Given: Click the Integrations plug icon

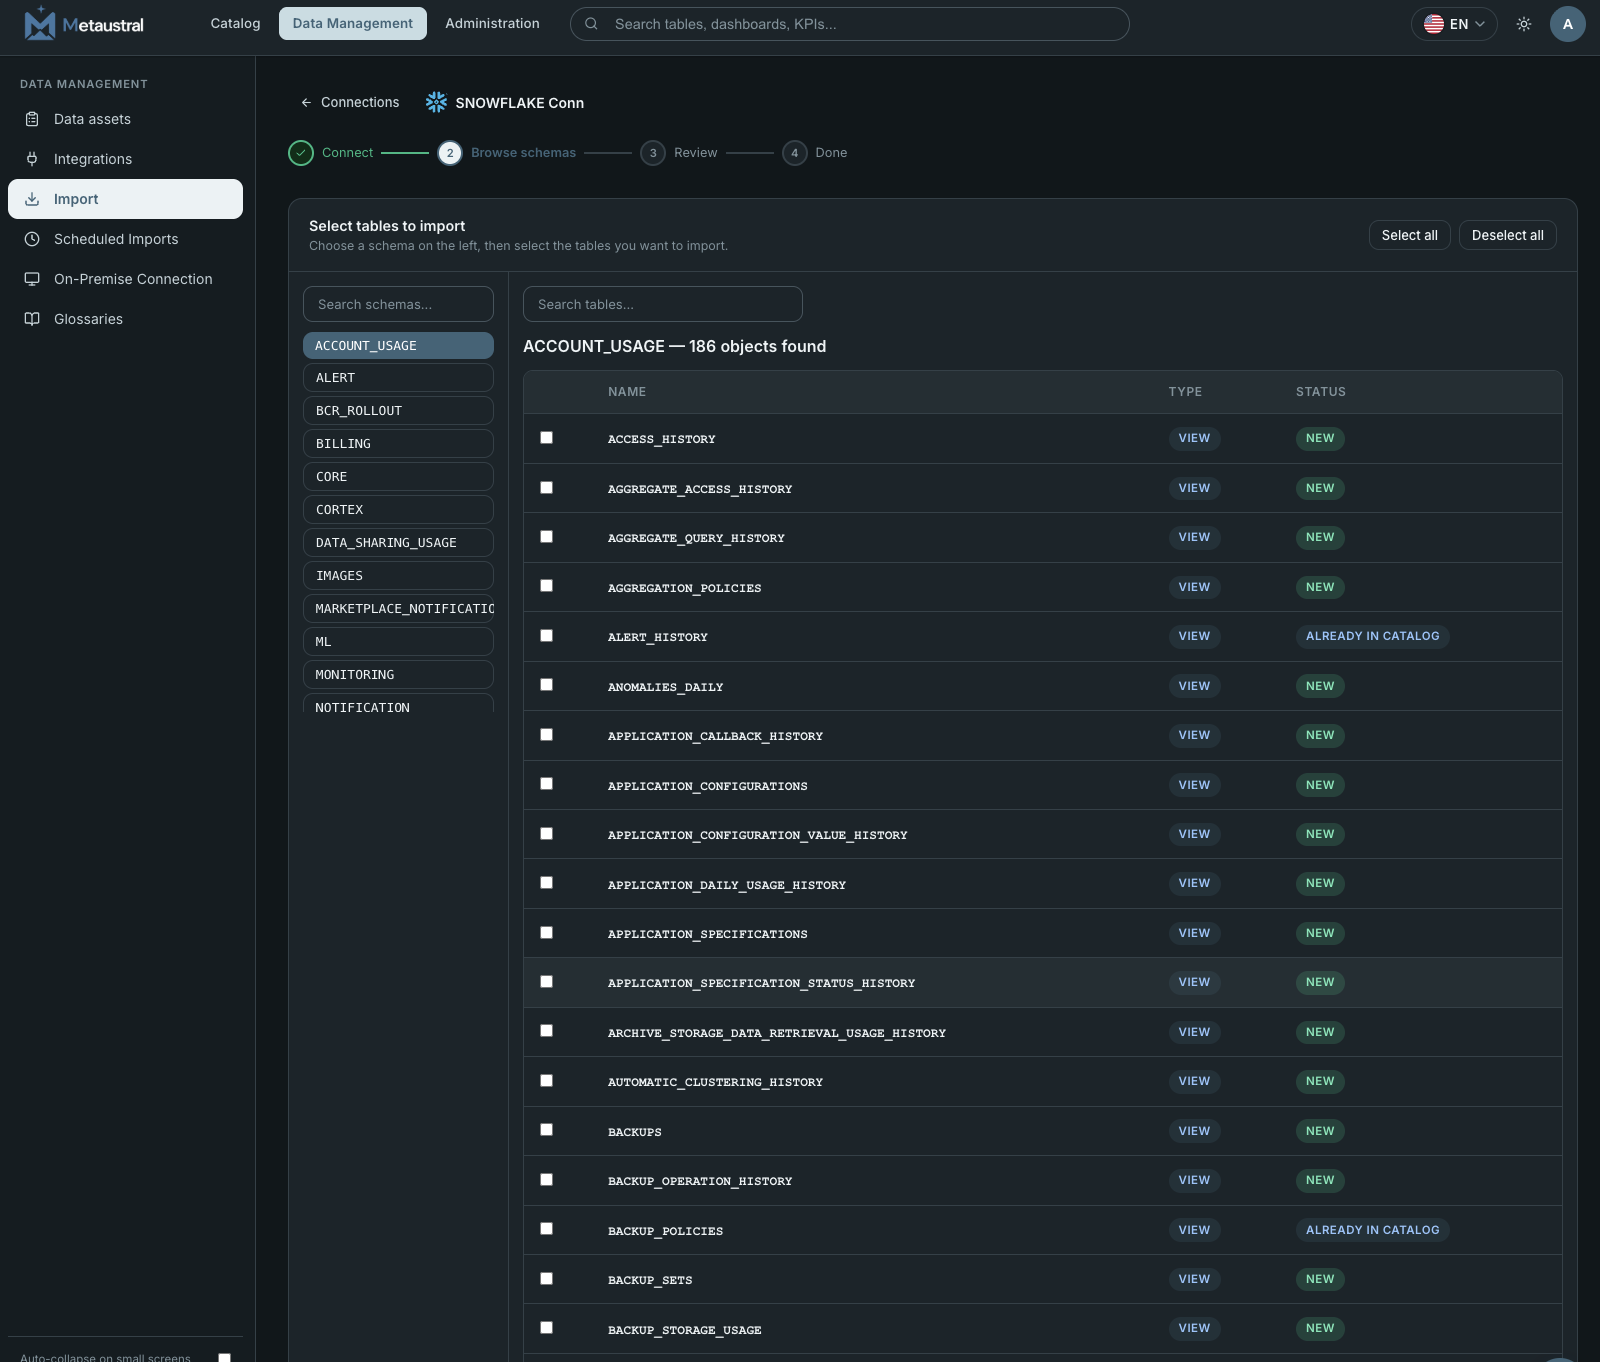Looking at the screenshot, I should click(x=32, y=159).
